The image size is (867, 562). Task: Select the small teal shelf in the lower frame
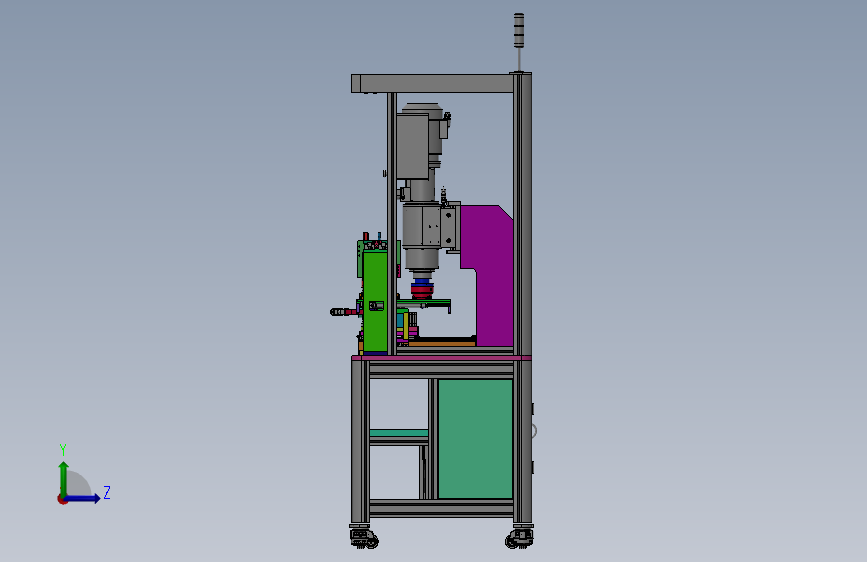(399, 433)
